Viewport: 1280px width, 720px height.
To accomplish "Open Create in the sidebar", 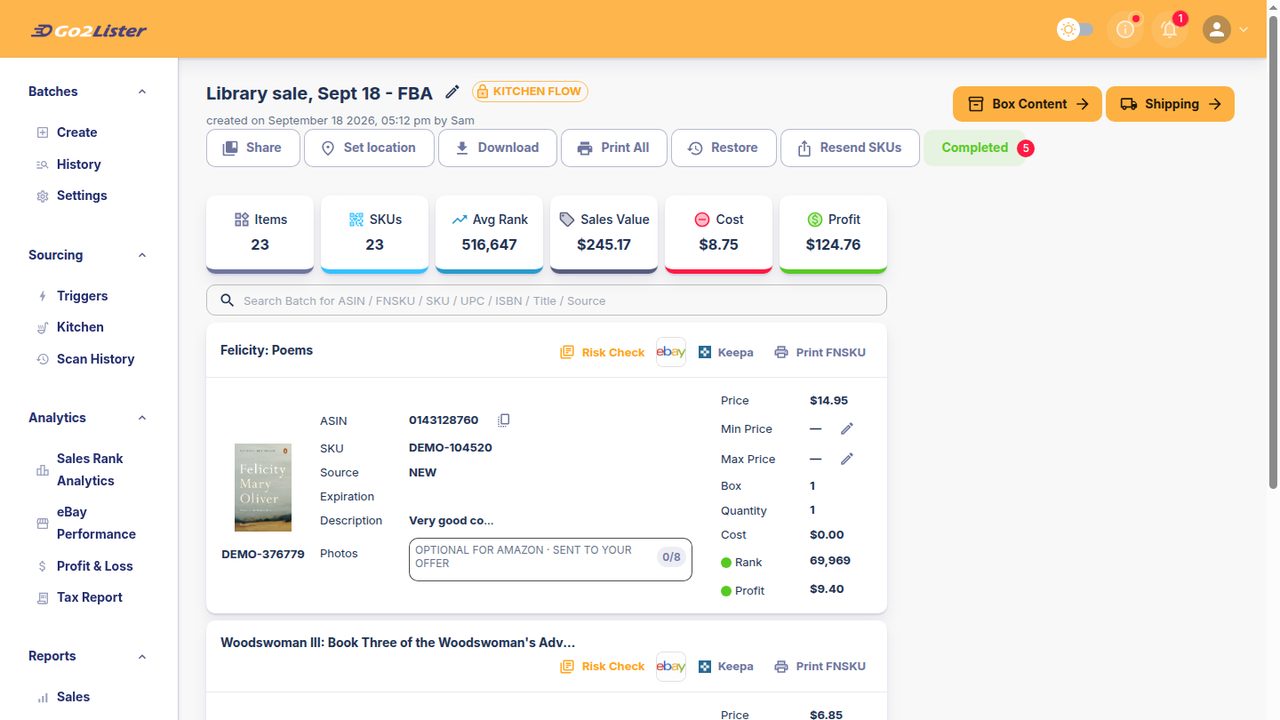I will pyautogui.click(x=77, y=132).
